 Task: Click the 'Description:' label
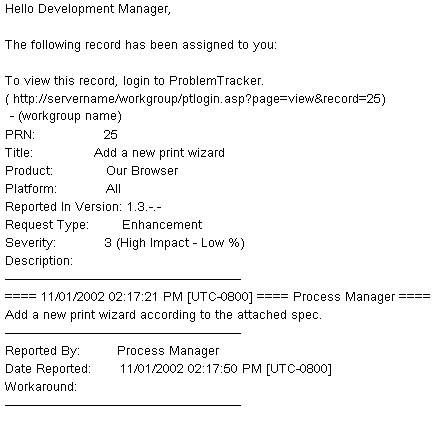(x=39, y=261)
